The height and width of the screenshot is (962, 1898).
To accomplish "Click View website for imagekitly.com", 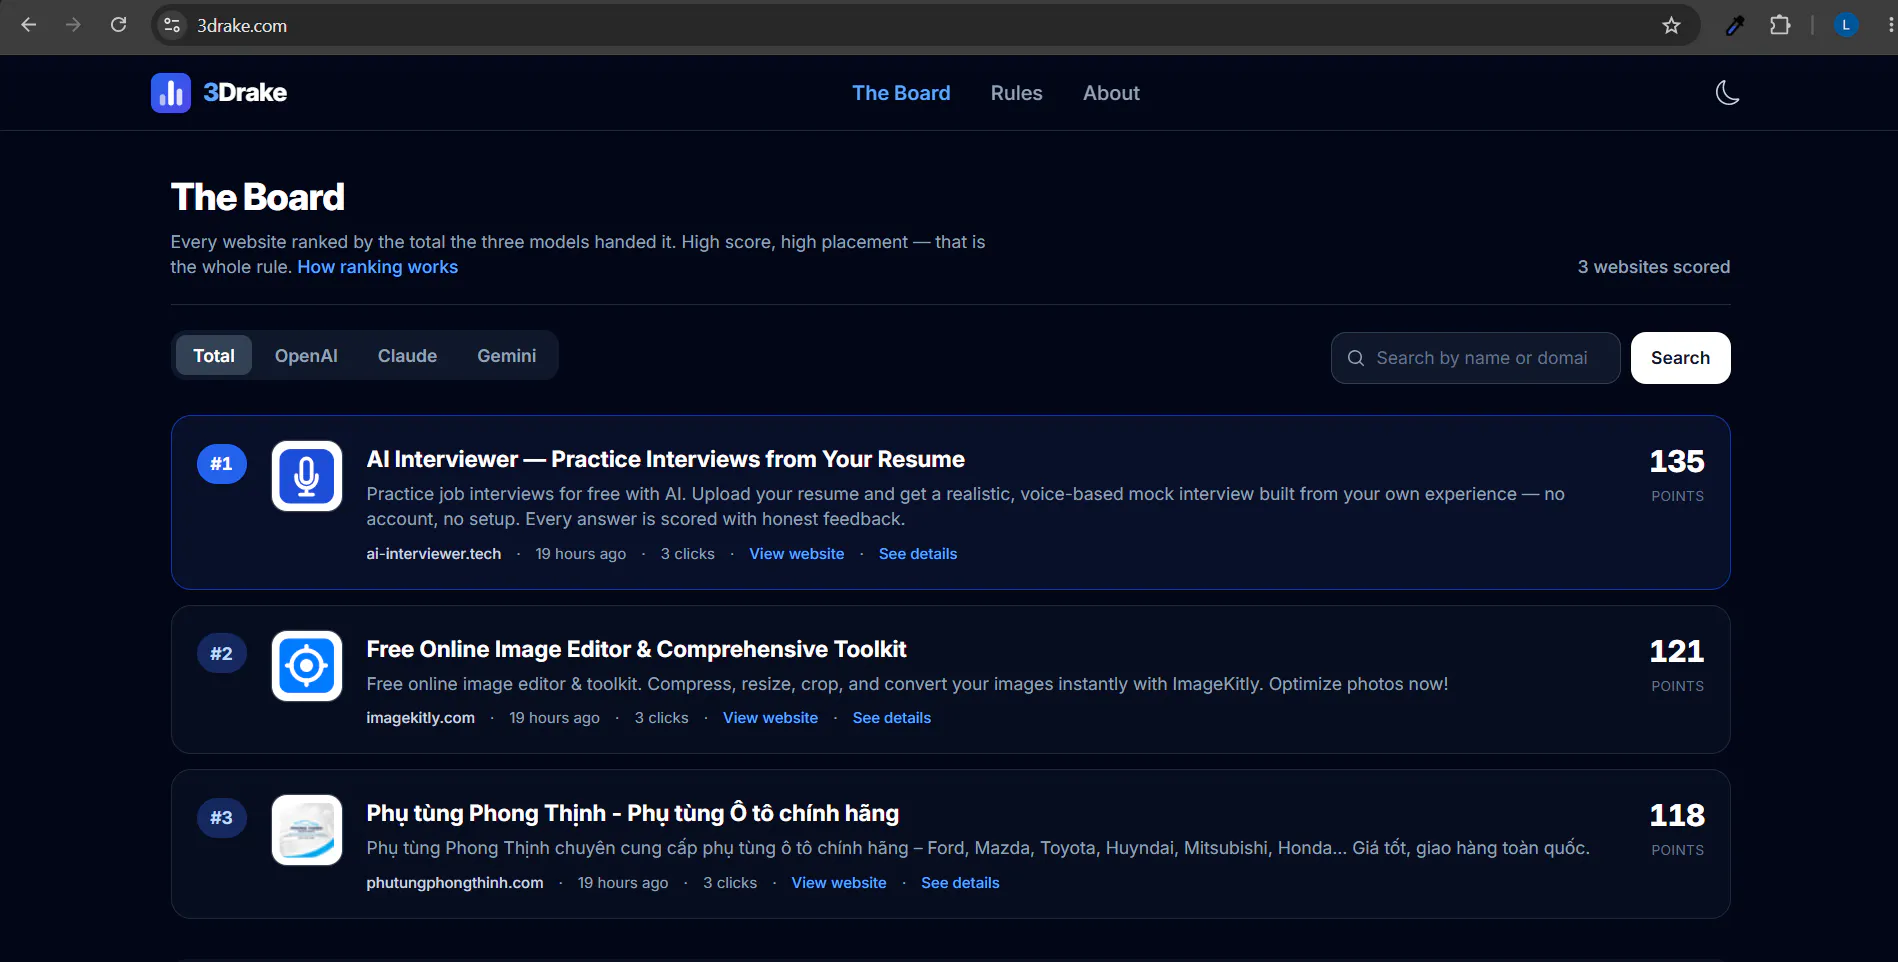I will [x=770, y=718].
